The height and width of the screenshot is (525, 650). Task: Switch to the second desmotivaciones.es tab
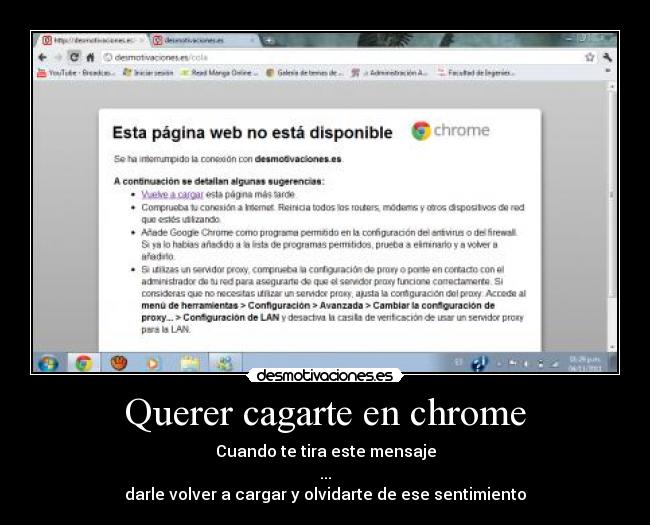click(x=204, y=40)
